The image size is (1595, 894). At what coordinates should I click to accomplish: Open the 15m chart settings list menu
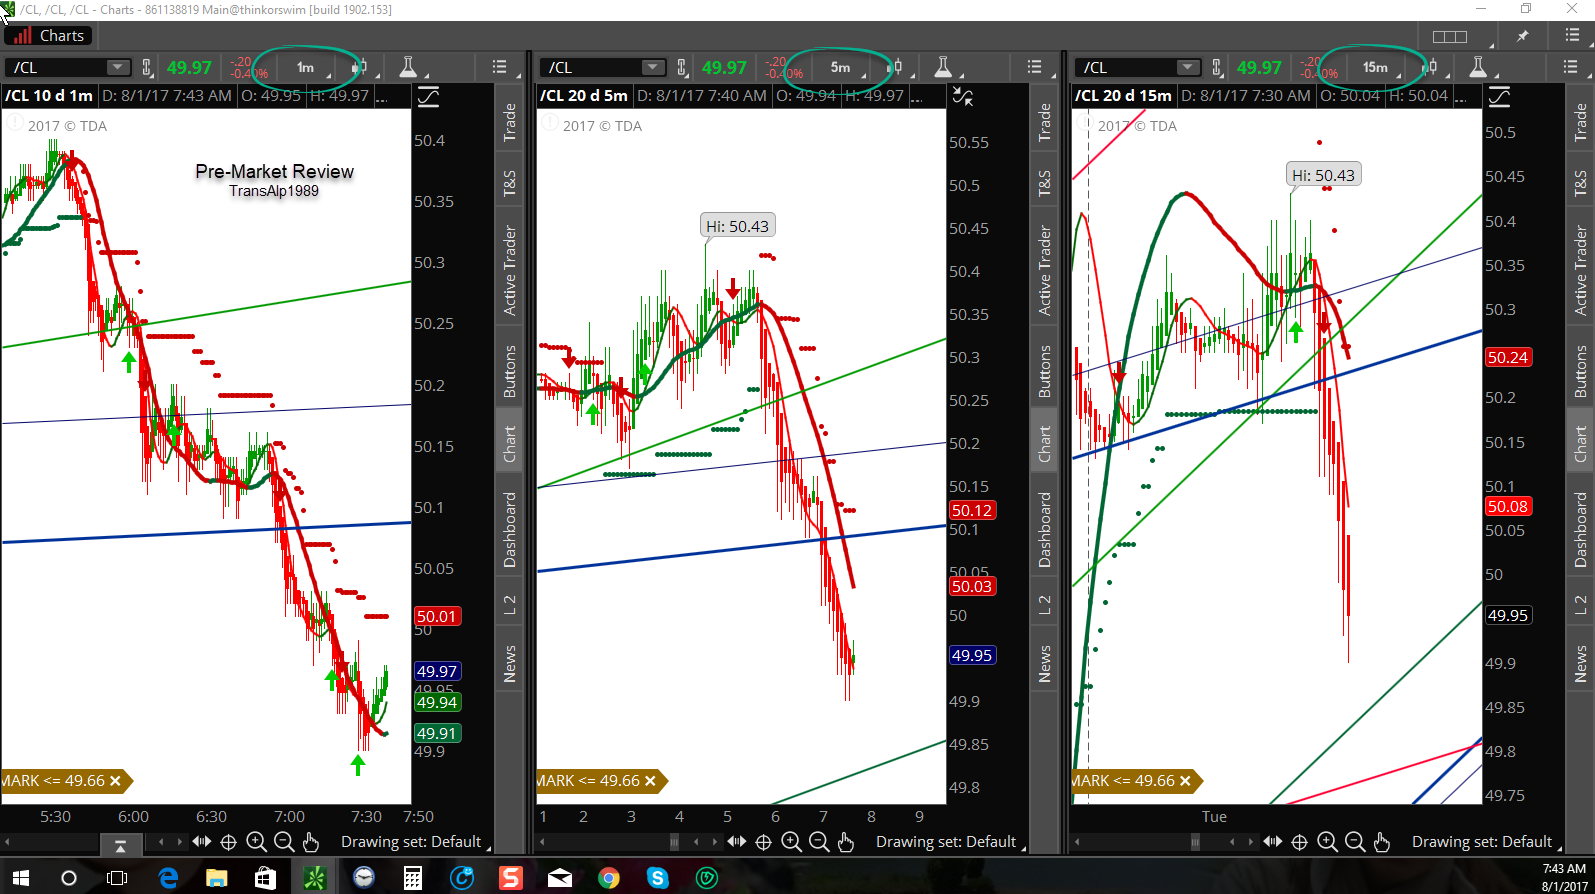point(1570,67)
